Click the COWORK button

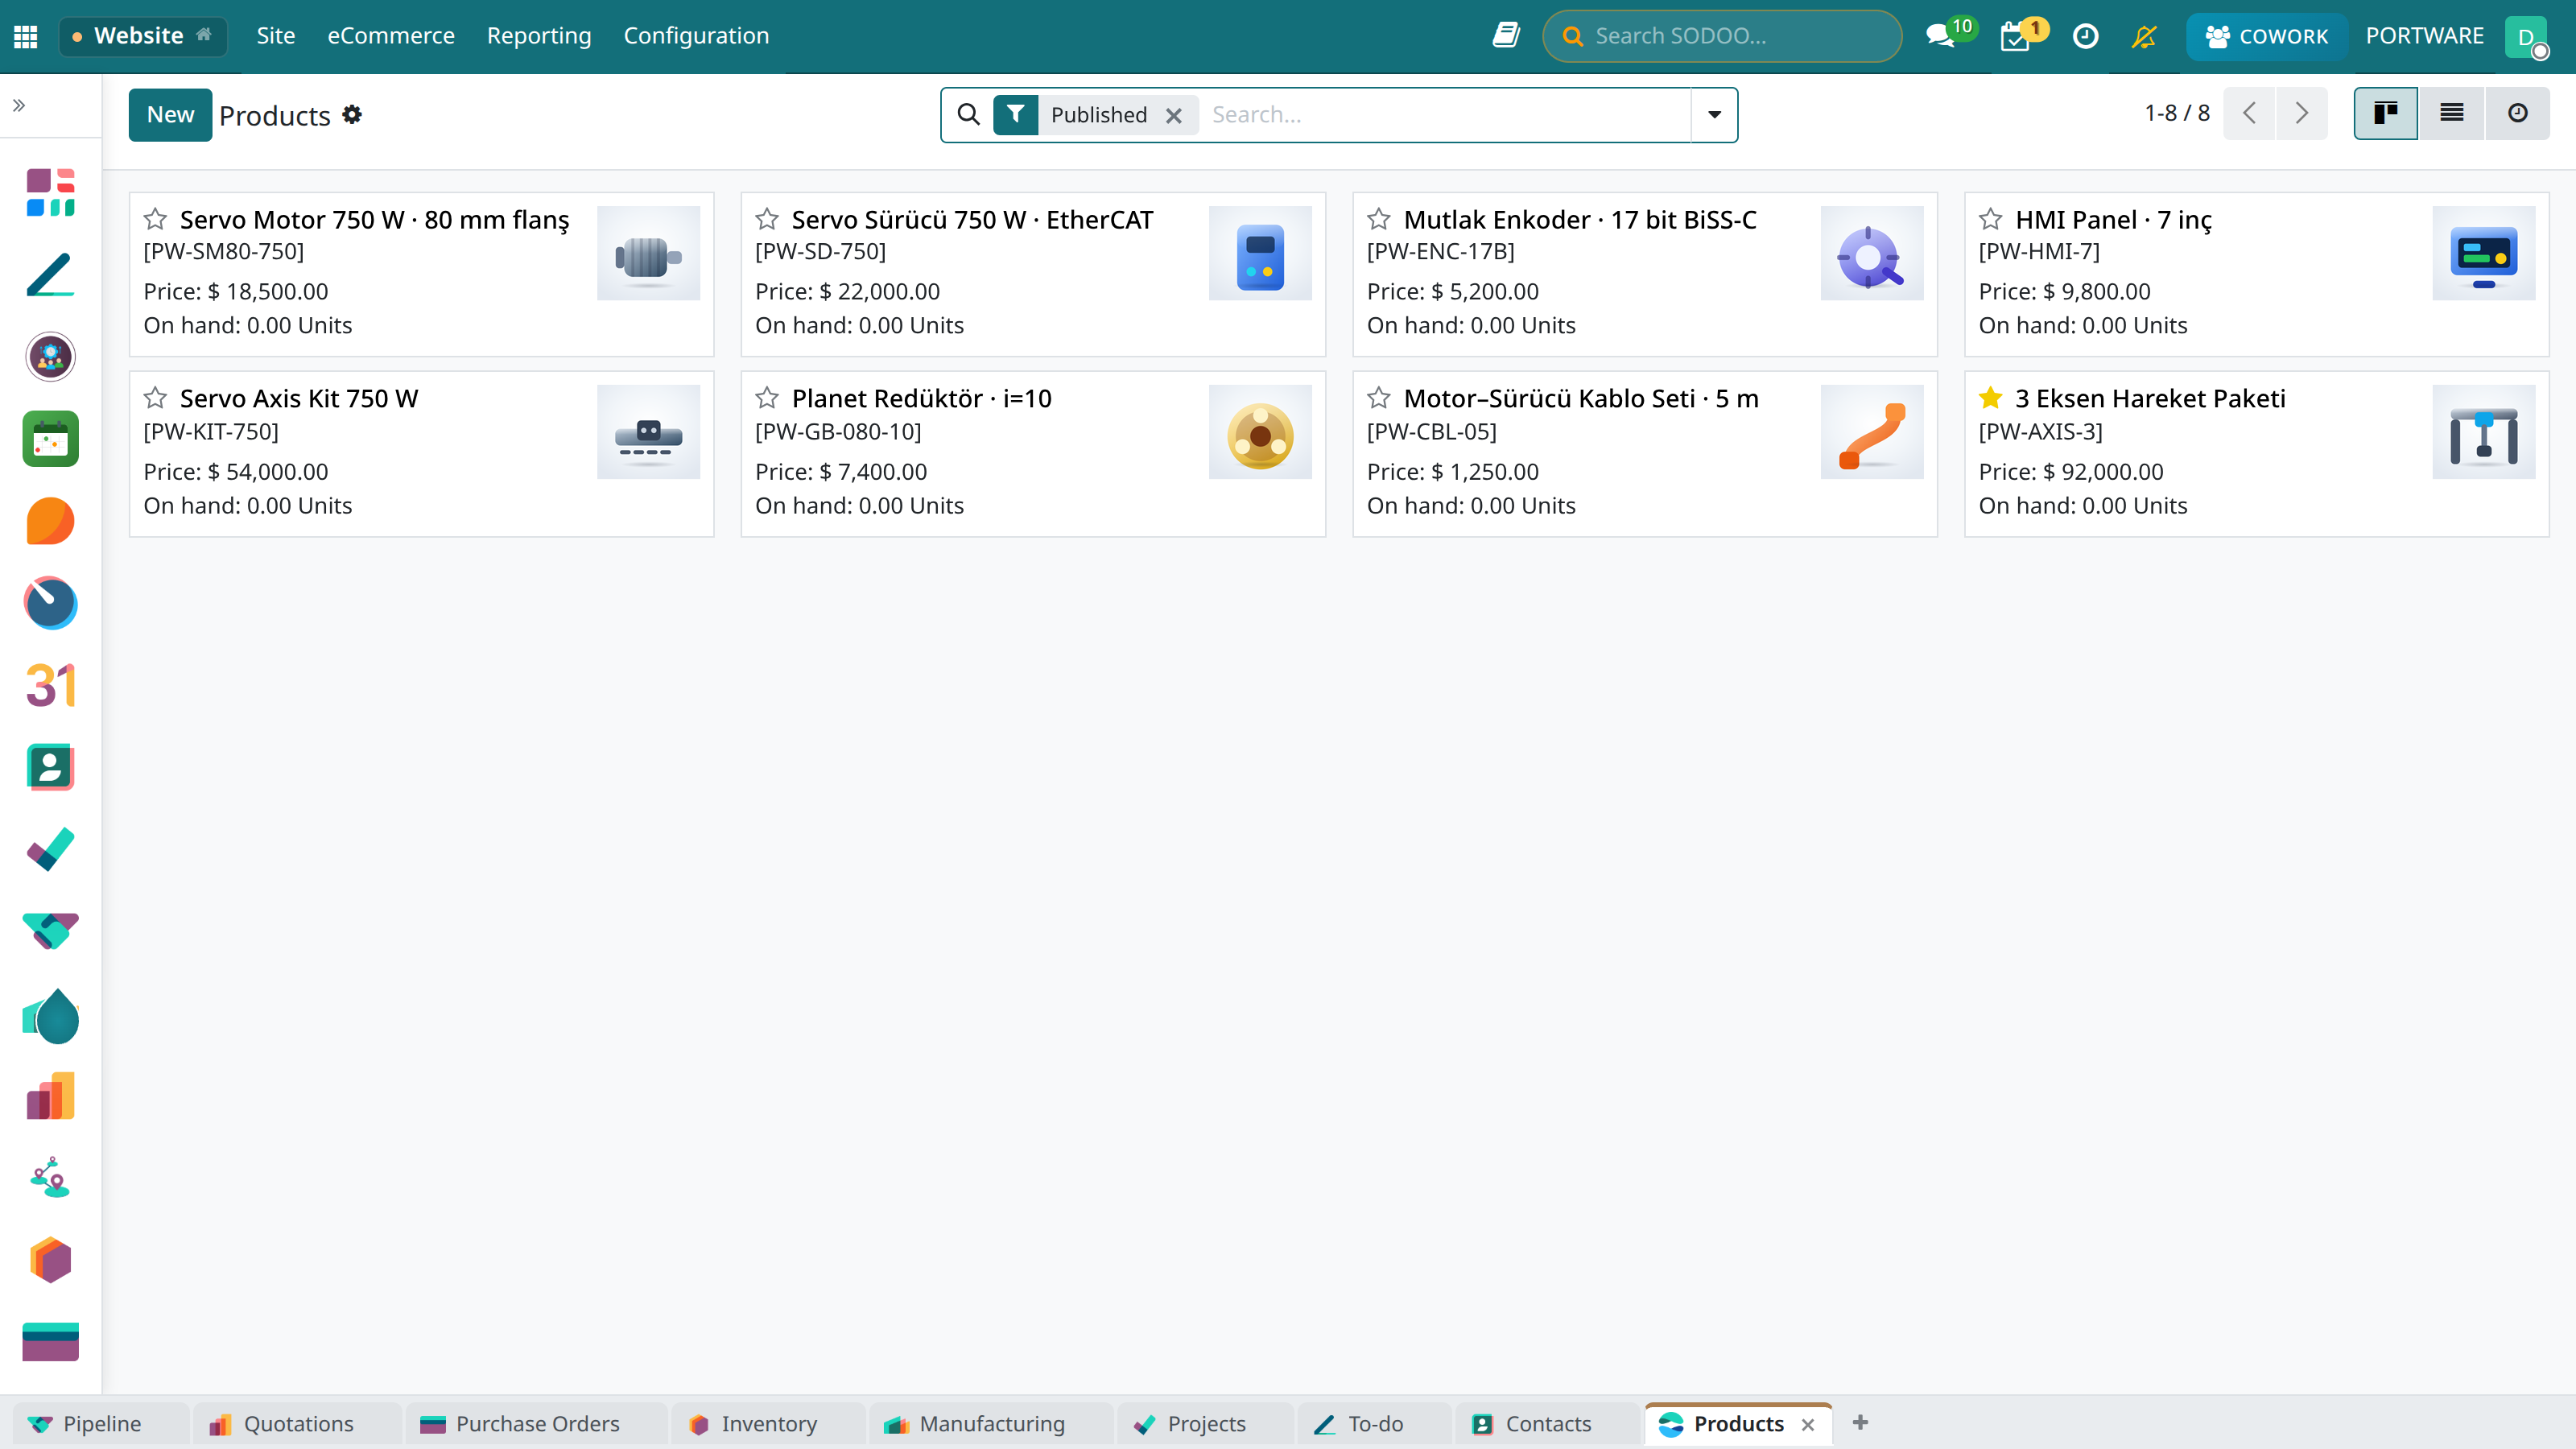(x=2266, y=36)
